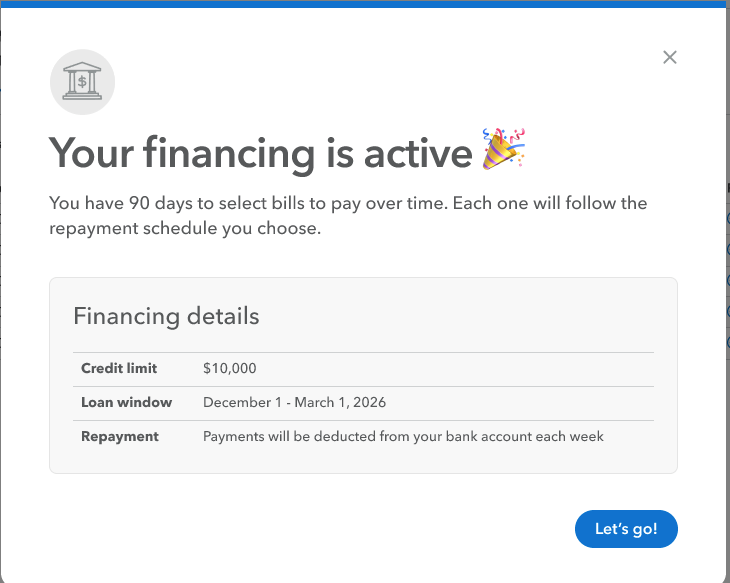
Task: Click the Credit limit label
Action: coord(119,368)
